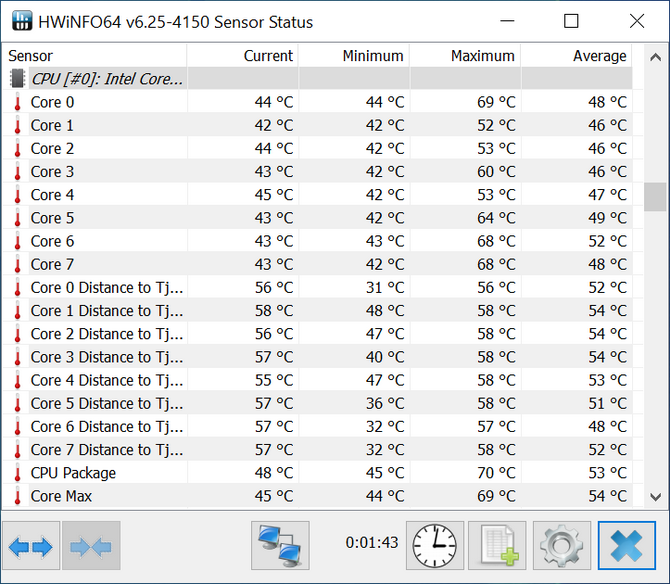Viewport: 670px width, 584px height.
Task: Close the window with title bar X
Action: coord(637,21)
